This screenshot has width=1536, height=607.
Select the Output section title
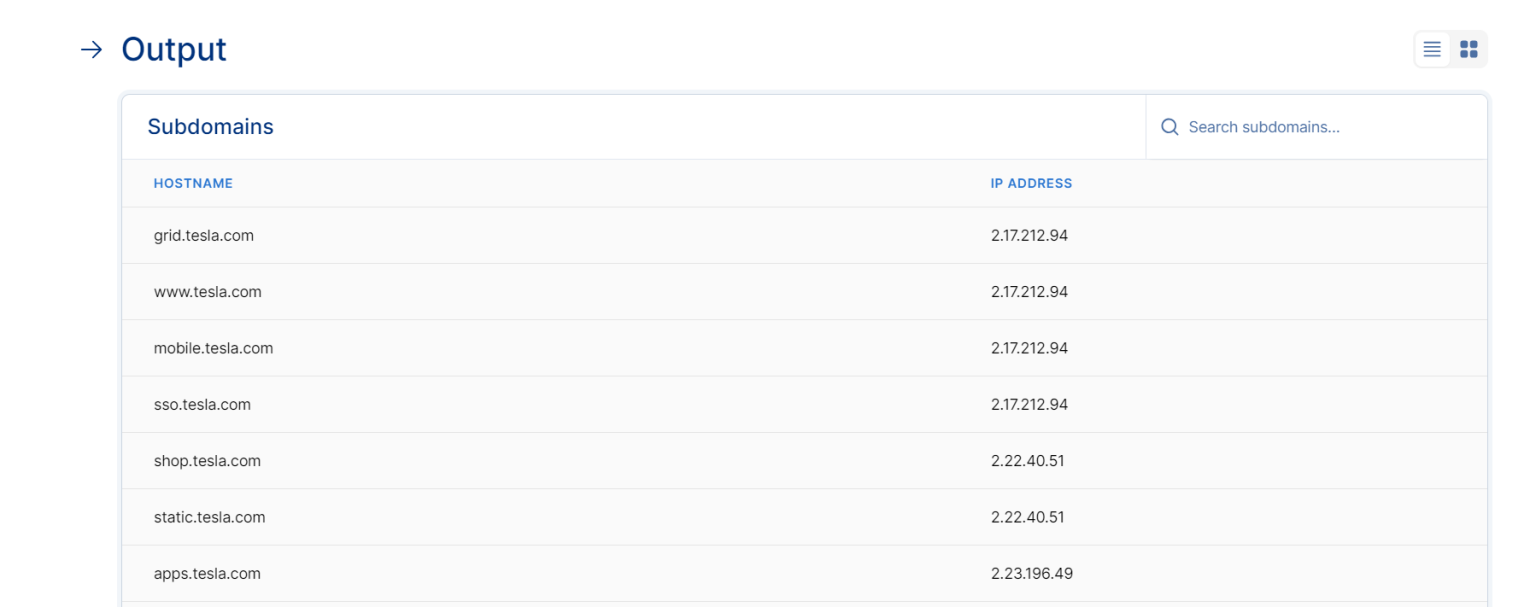[173, 48]
